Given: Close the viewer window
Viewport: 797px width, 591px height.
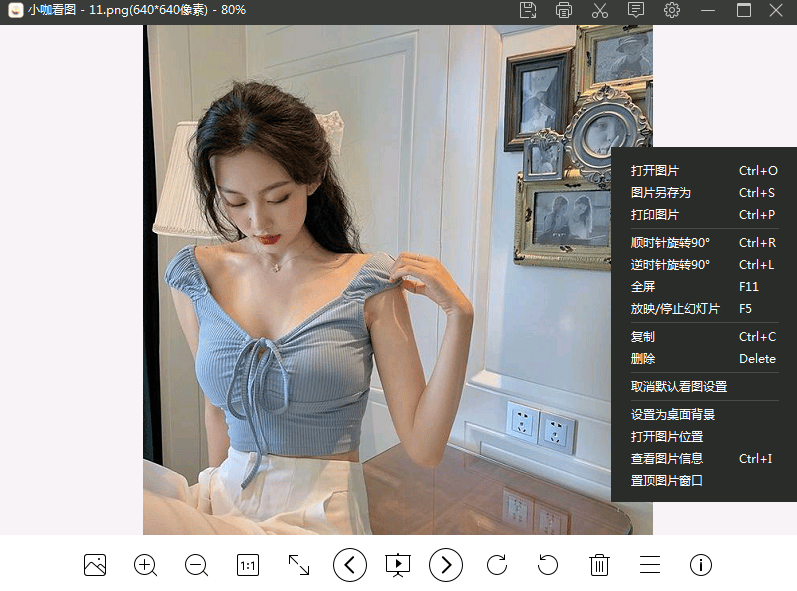Looking at the screenshot, I should 776,10.
